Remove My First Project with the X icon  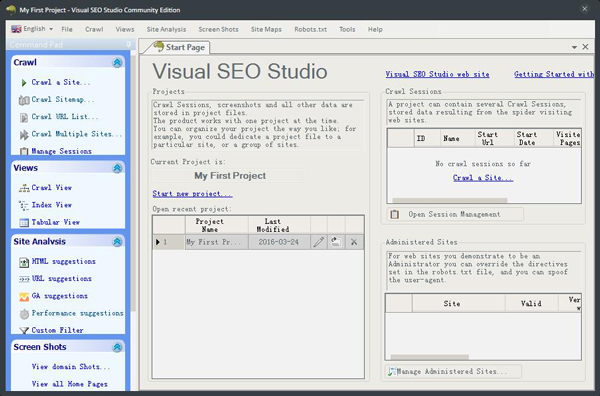[x=354, y=242]
